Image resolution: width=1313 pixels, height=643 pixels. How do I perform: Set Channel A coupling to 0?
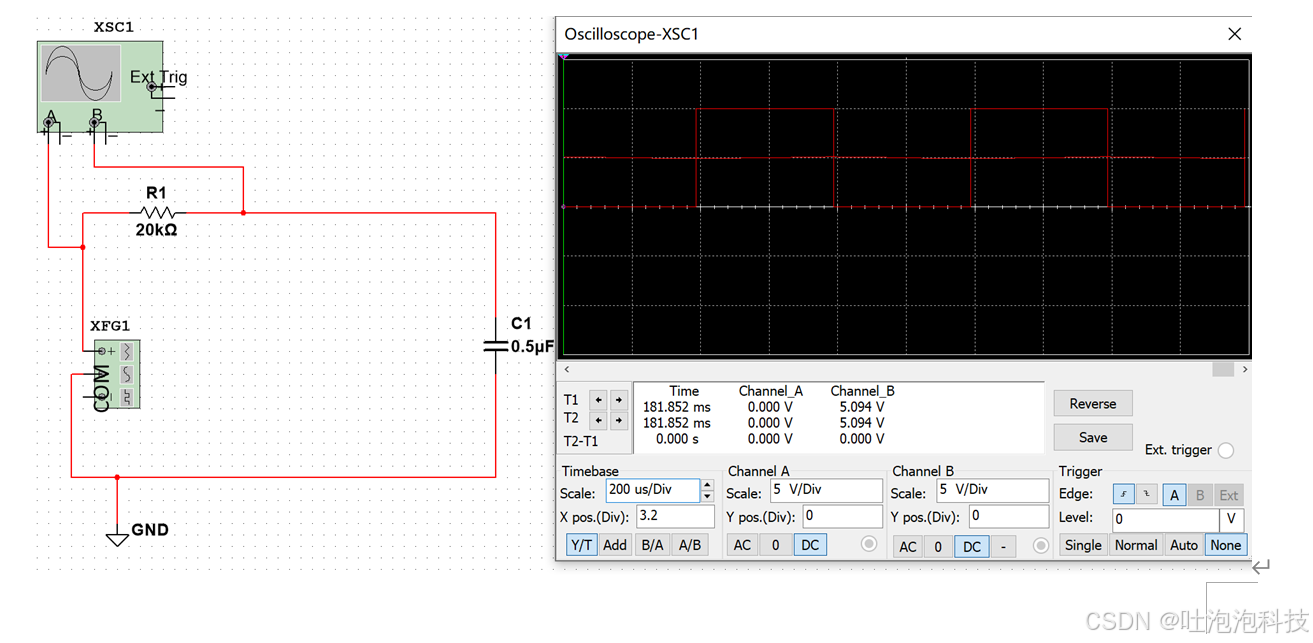(776, 545)
